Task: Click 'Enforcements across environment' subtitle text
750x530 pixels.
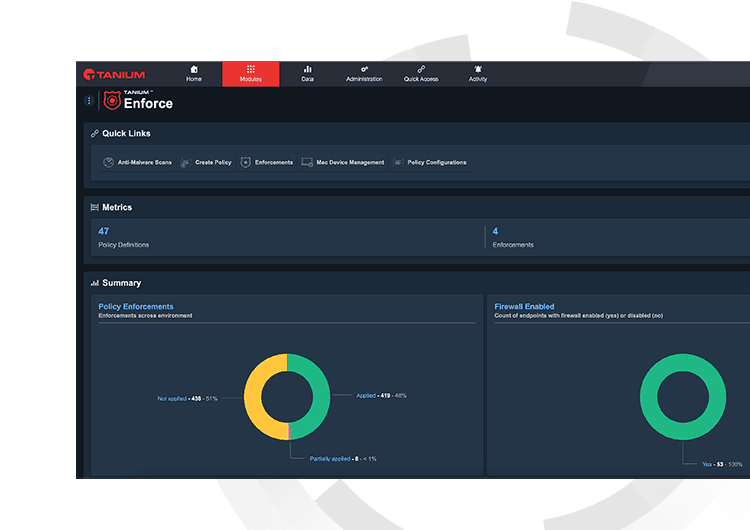Action: [x=145, y=316]
